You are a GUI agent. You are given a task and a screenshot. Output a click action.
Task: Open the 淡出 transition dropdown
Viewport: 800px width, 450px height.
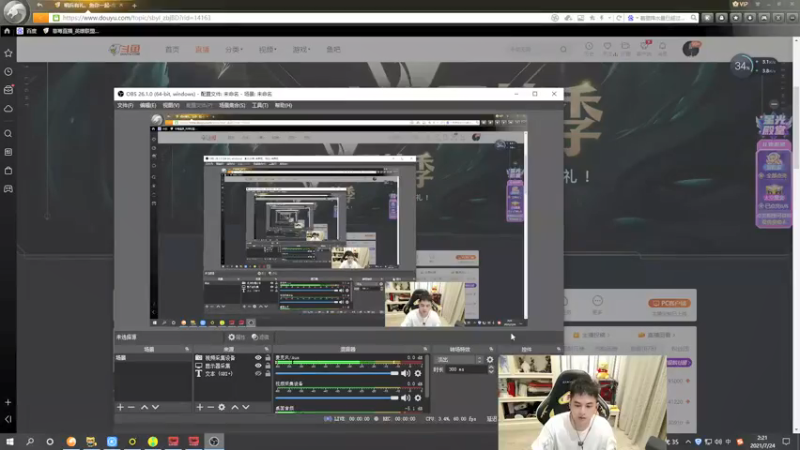[x=458, y=360]
